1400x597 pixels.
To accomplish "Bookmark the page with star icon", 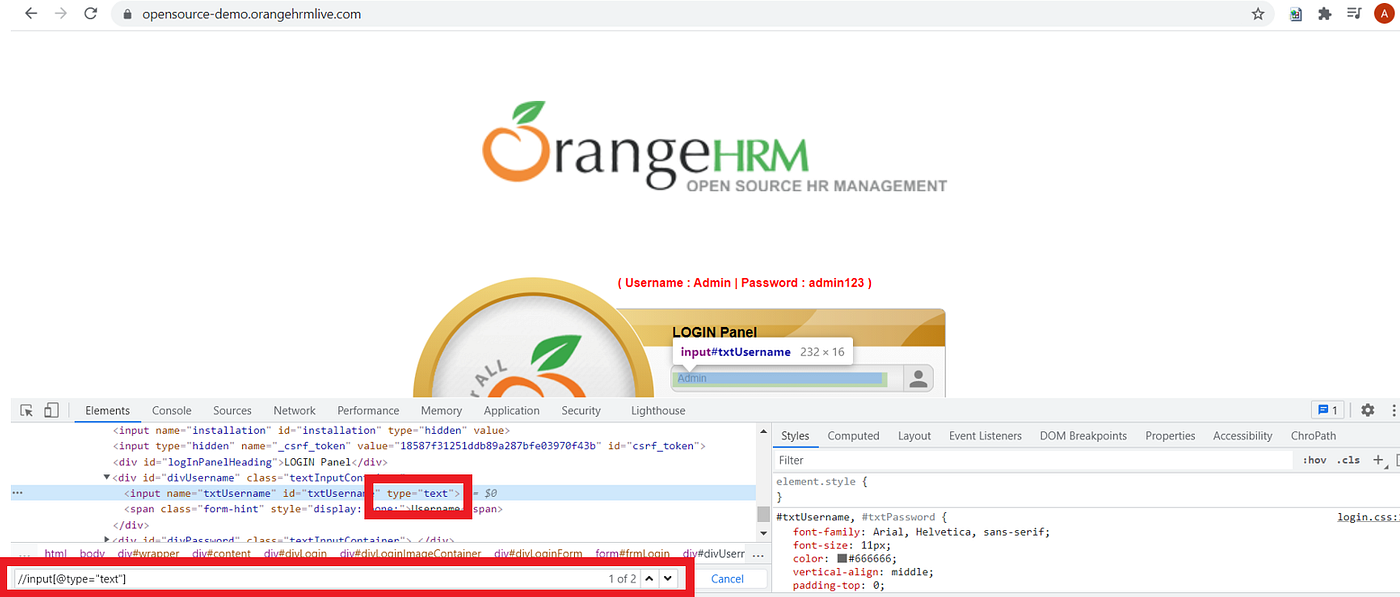I will [1257, 14].
